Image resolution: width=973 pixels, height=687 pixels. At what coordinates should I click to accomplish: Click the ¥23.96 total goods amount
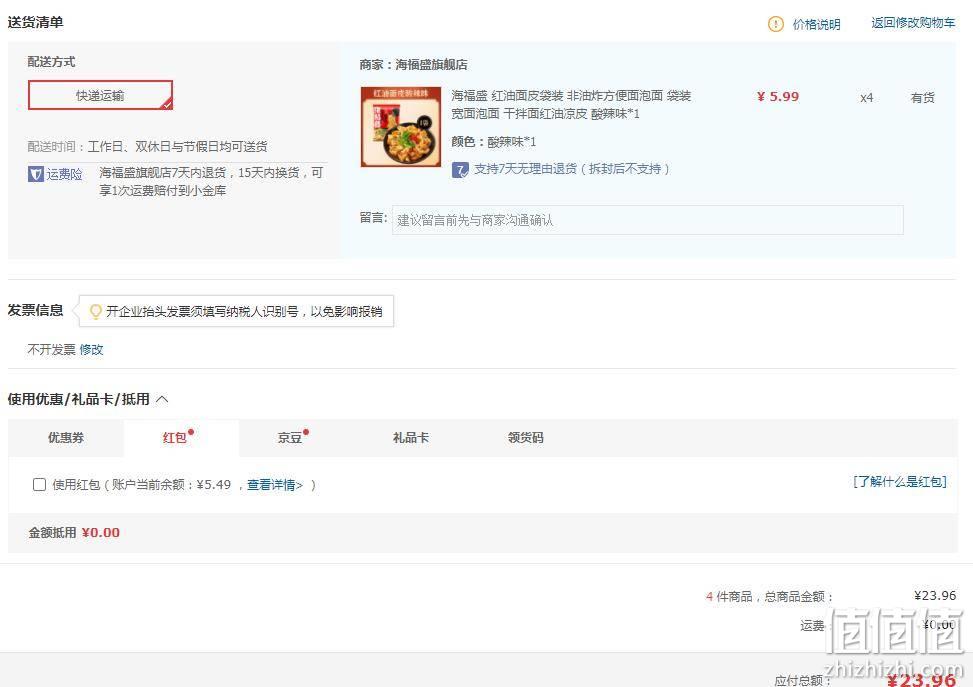935,596
